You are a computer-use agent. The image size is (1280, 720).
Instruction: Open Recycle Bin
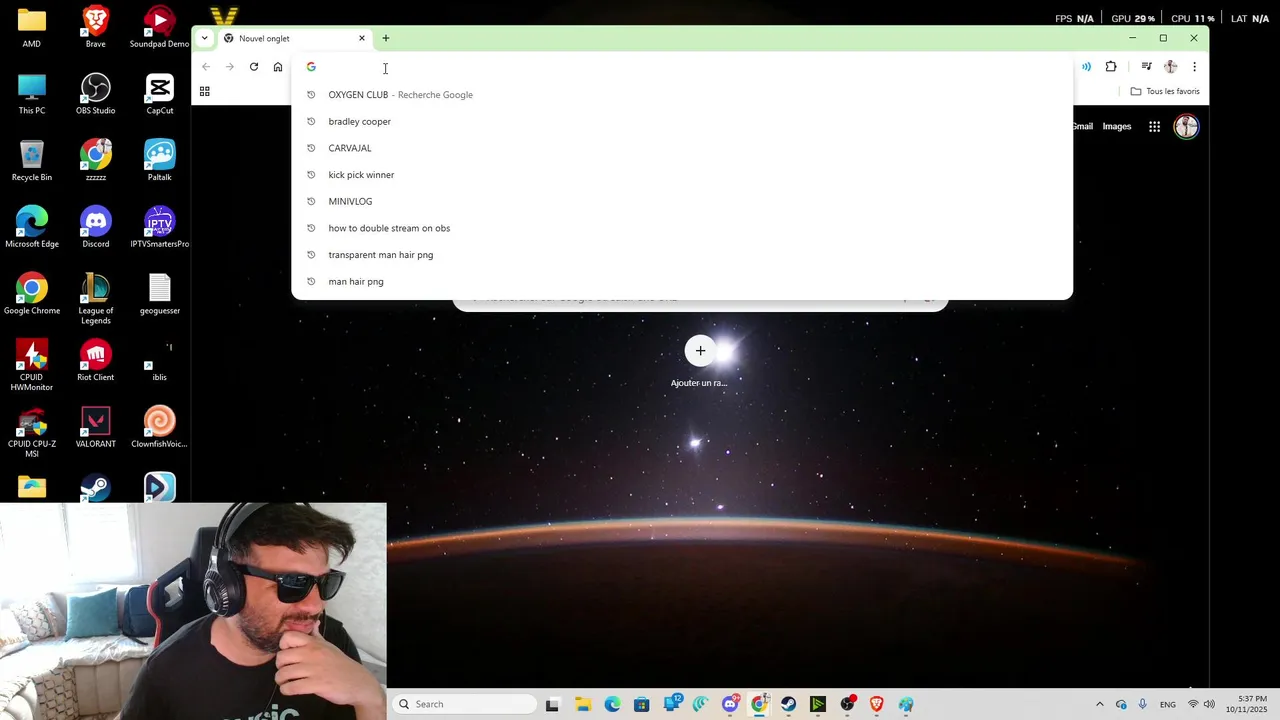point(32,161)
